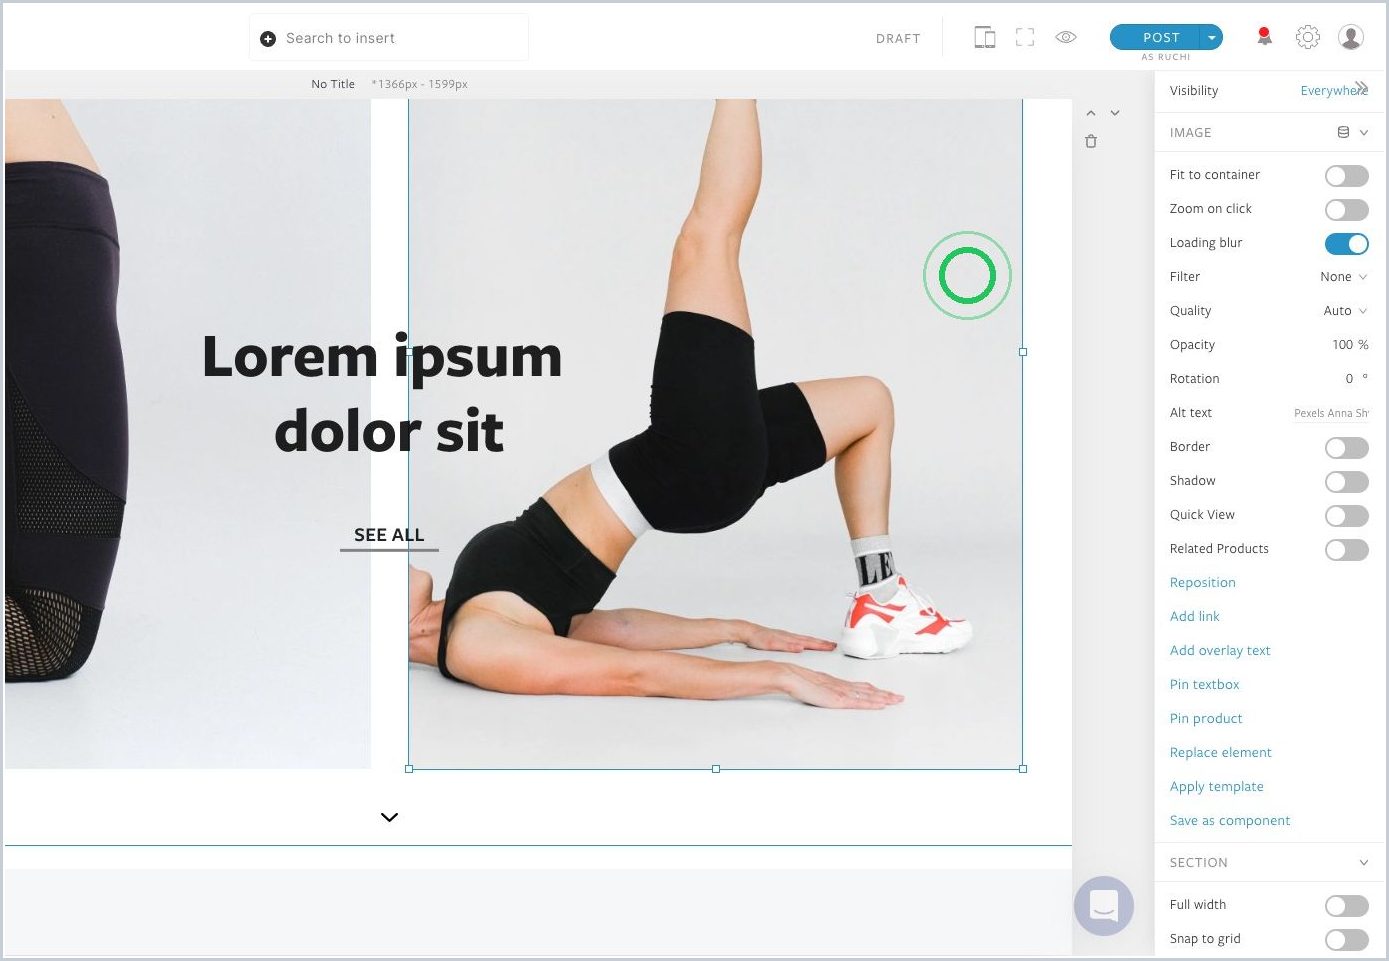Open notifications bell icon
1389x961 pixels.
pyautogui.click(x=1265, y=37)
